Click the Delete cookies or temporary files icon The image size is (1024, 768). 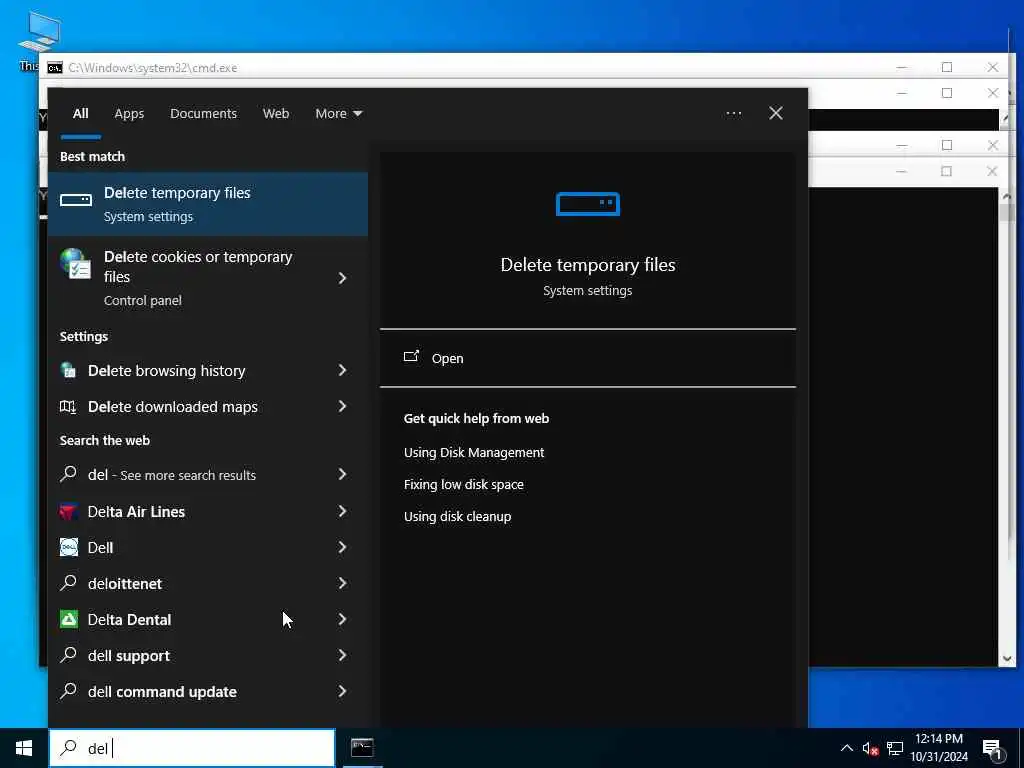[75, 263]
